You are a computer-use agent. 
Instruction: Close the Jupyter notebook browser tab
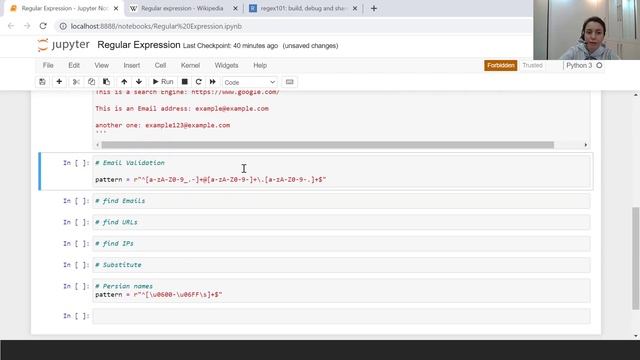click(x=116, y=8)
